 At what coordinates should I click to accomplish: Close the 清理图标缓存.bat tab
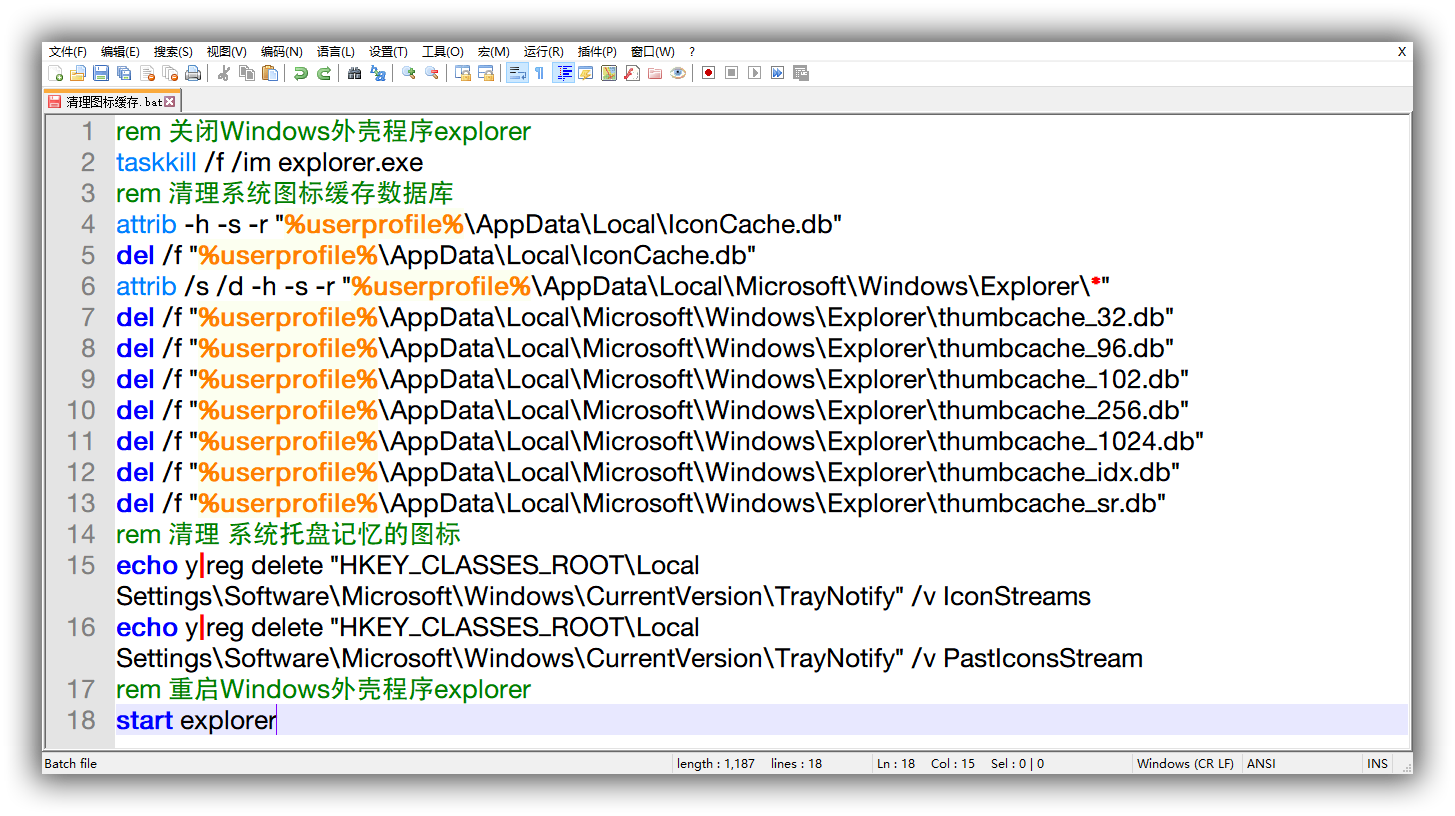(171, 102)
